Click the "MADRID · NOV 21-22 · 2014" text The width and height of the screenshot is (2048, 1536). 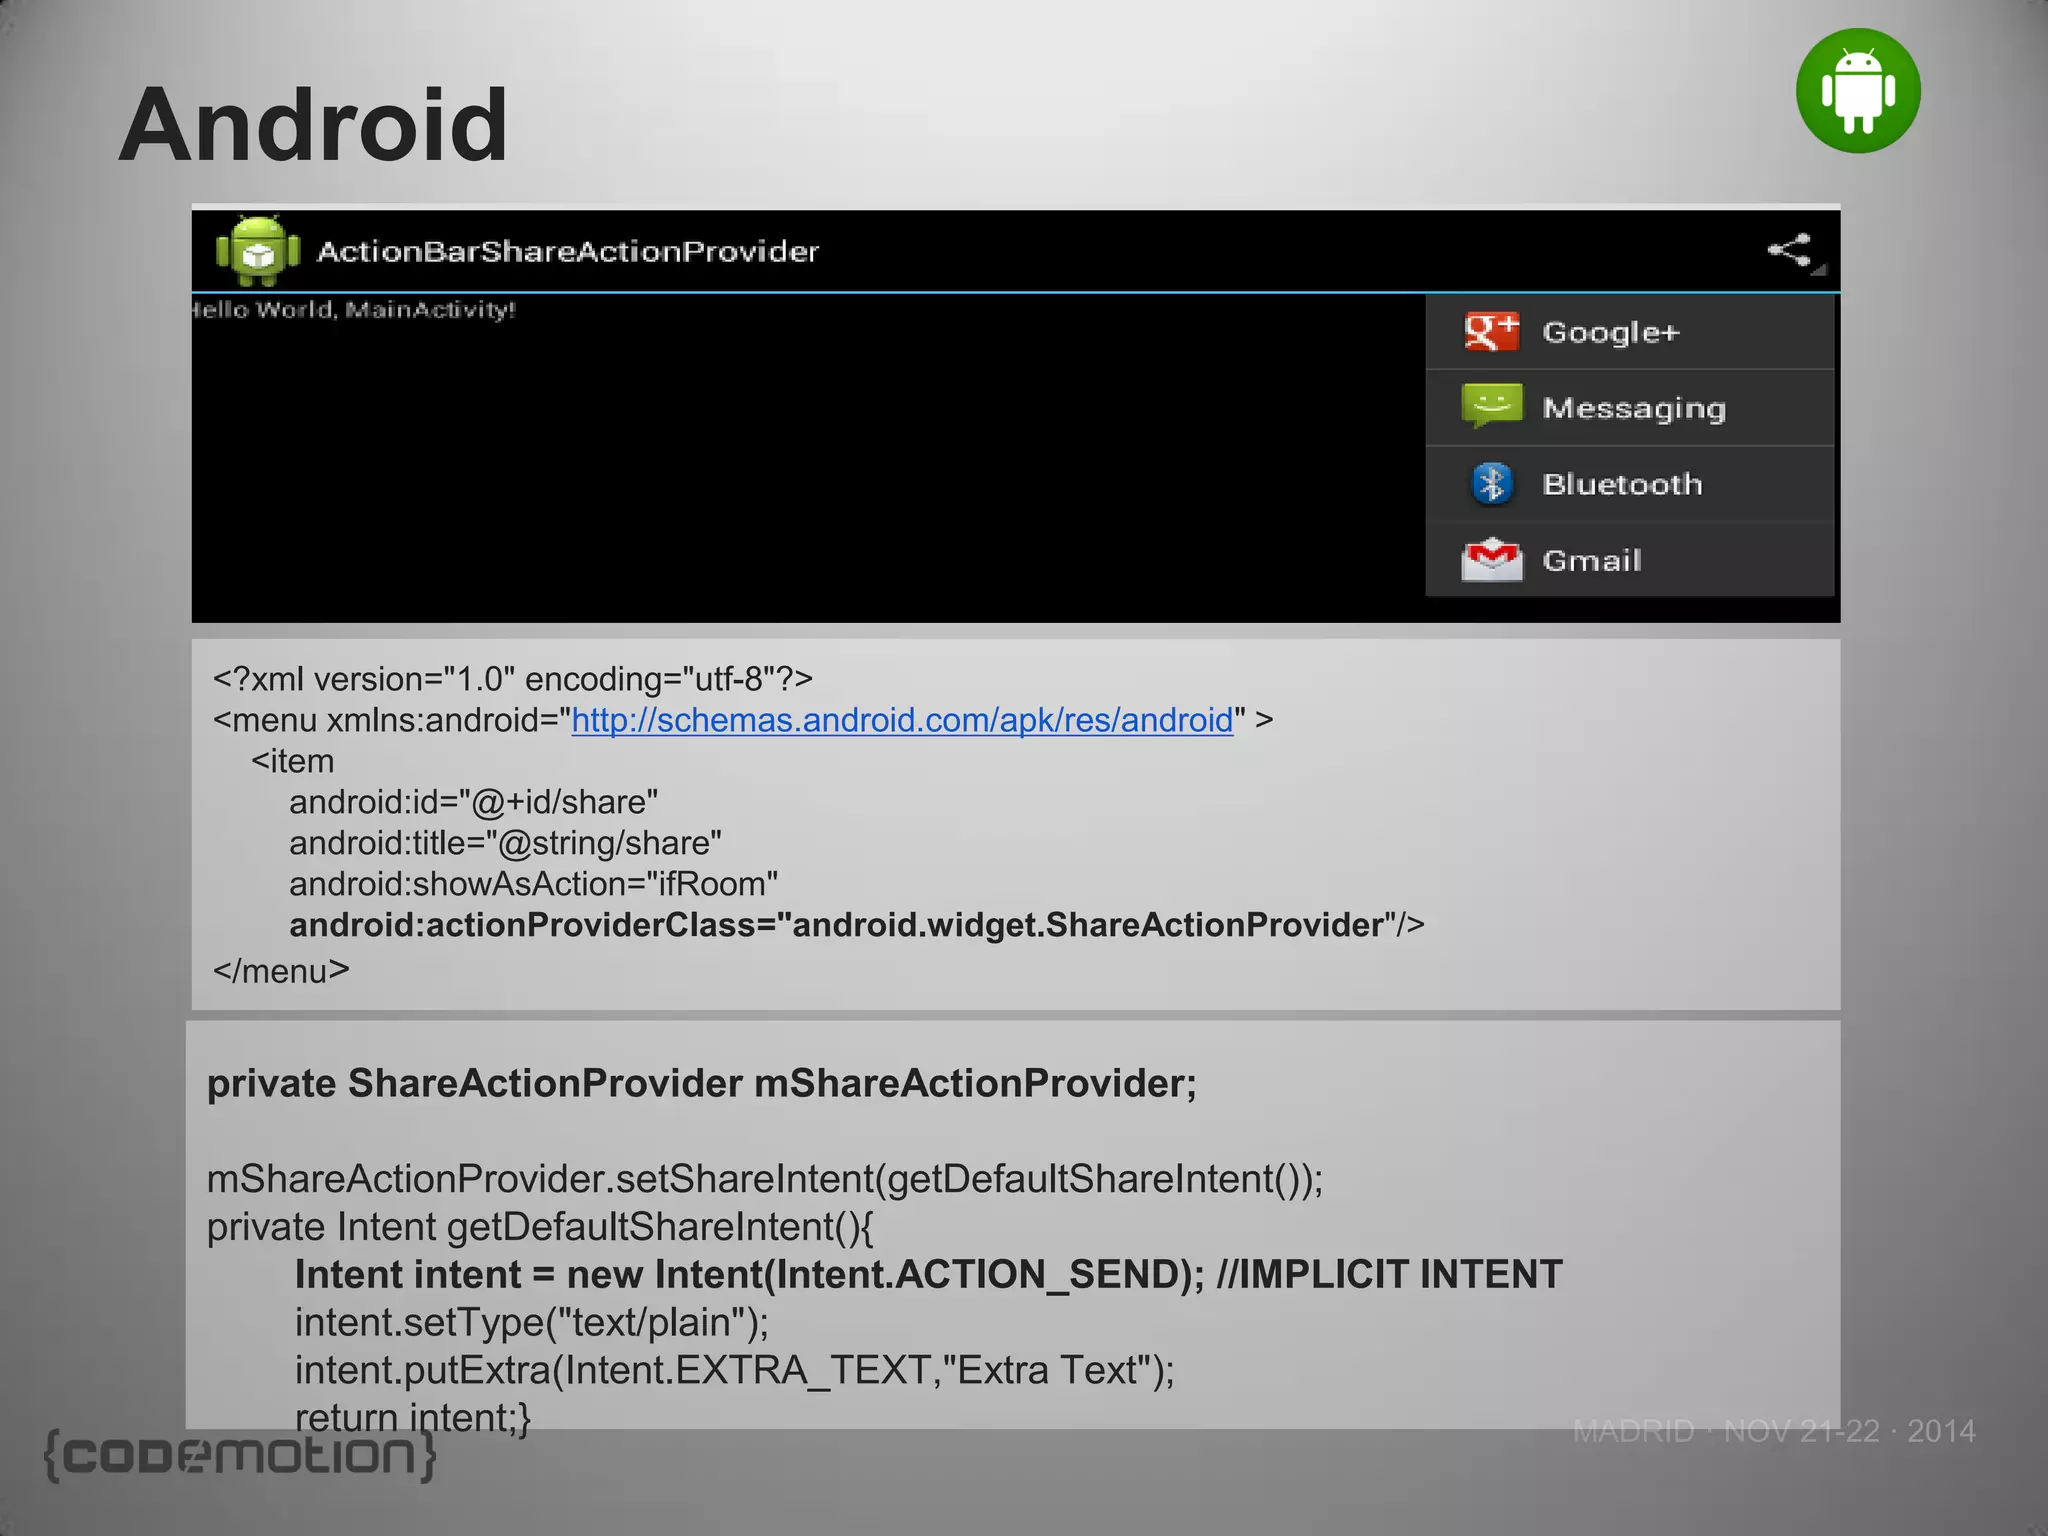coord(1774,1431)
